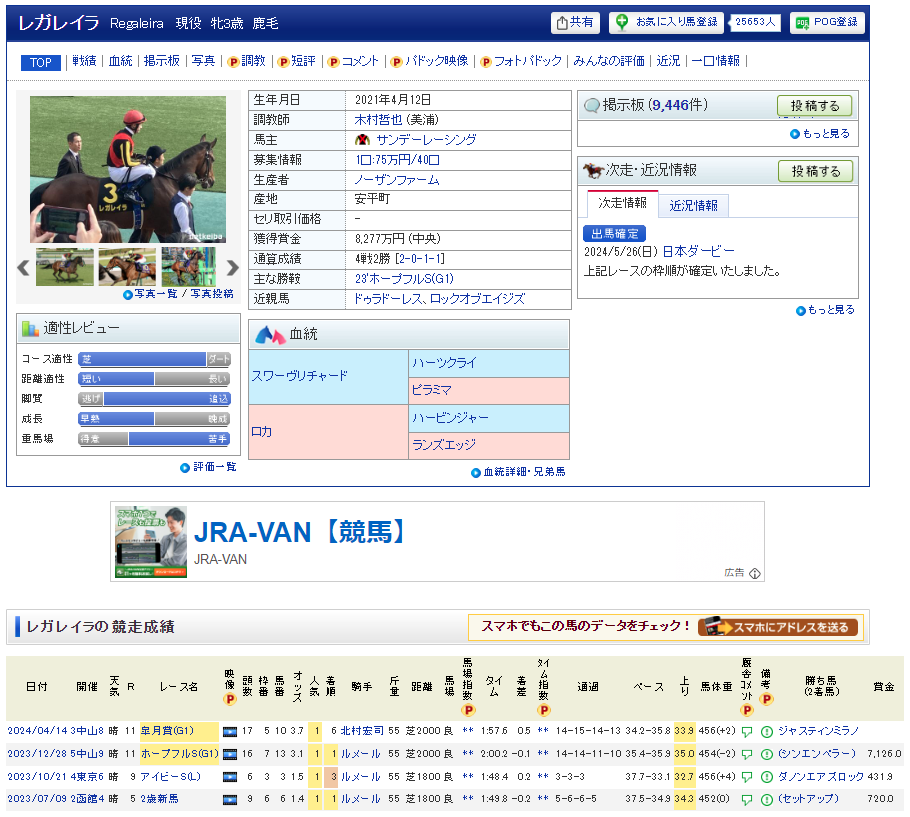Select the first small horse thumbnail
This screenshot has width=910, height=817.
coord(65,268)
